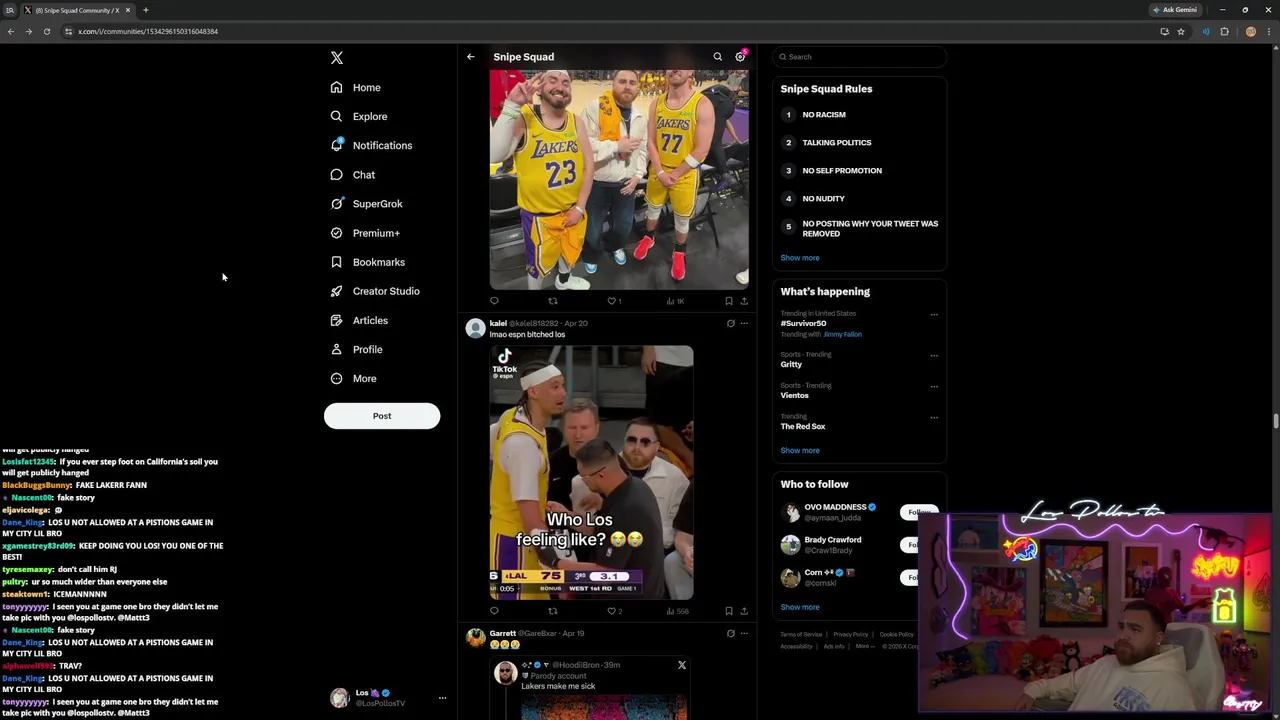Viewport: 1280px width, 720px height.
Task: Open more options for Vientos trend
Action: point(934,386)
